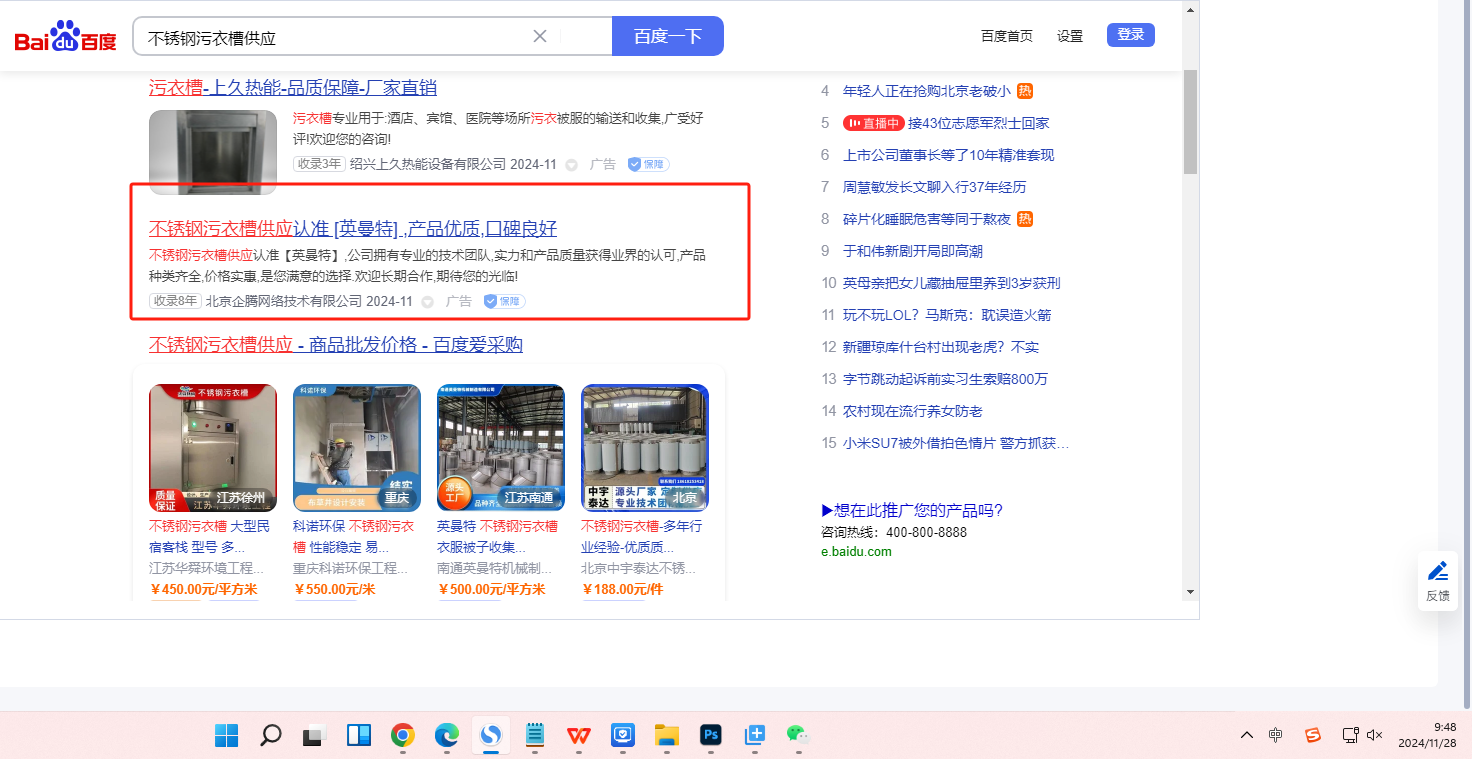The width and height of the screenshot is (1472, 759).
Task: Open the blue shield monitor app on taskbar
Action: 623,736
